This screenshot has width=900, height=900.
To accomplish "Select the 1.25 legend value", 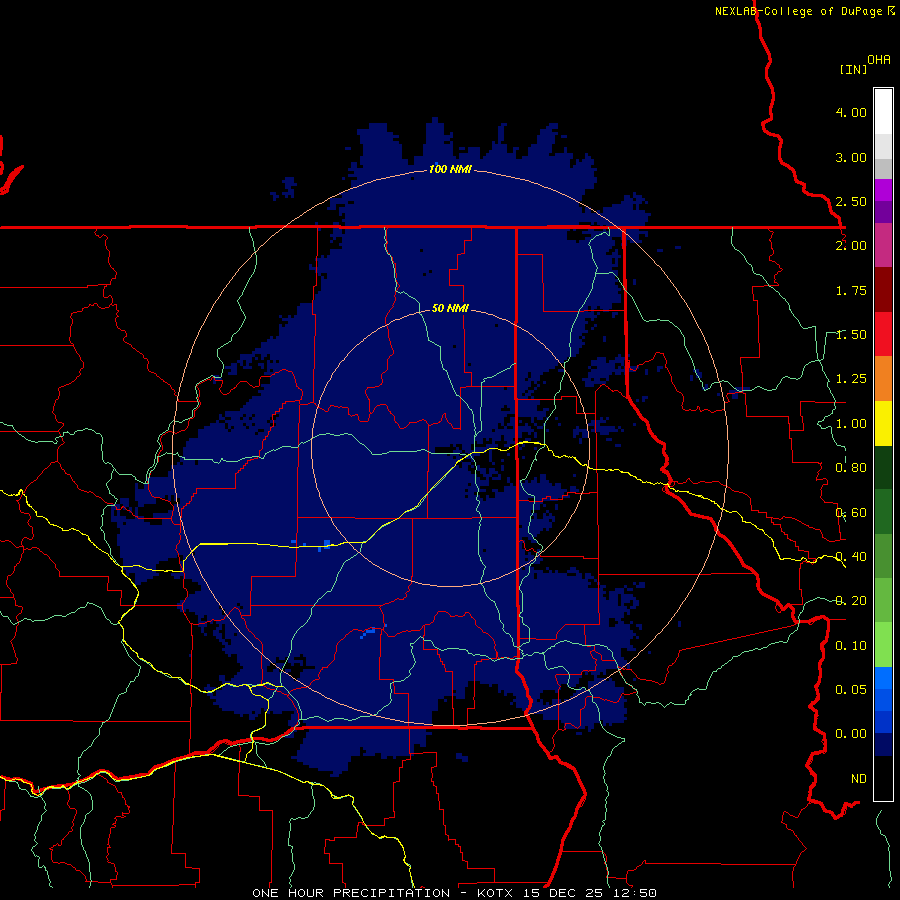I will (851, 379).
